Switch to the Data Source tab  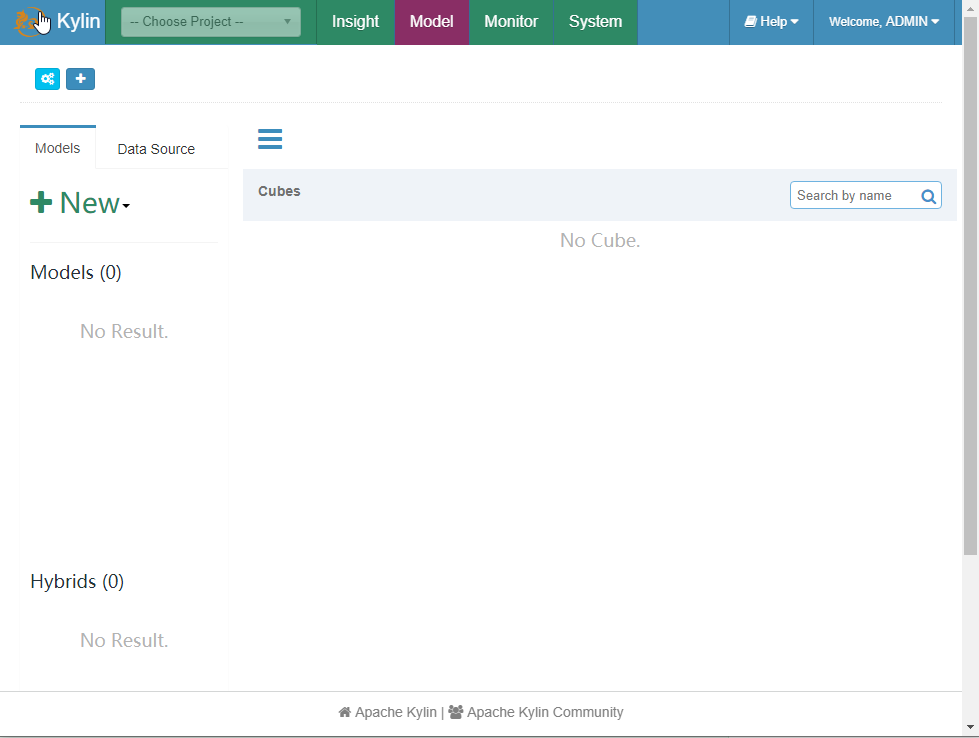click(x=156, y=149)
